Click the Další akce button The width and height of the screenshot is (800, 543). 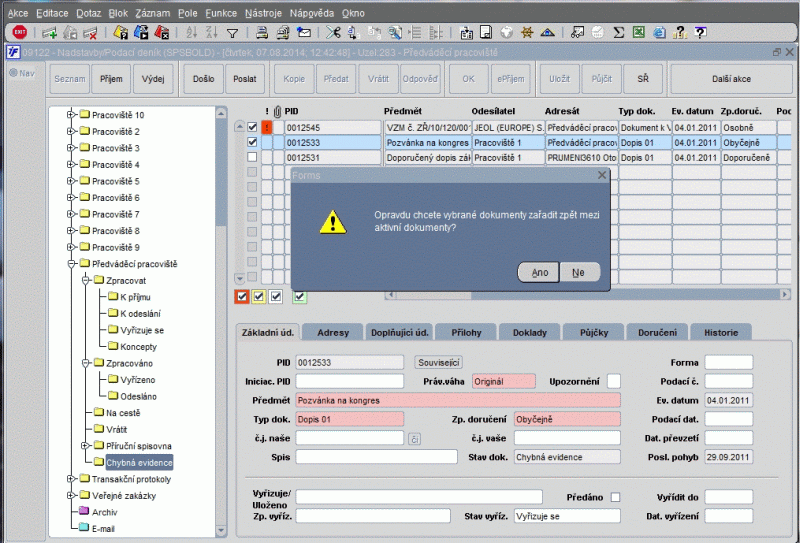(731, 79)
